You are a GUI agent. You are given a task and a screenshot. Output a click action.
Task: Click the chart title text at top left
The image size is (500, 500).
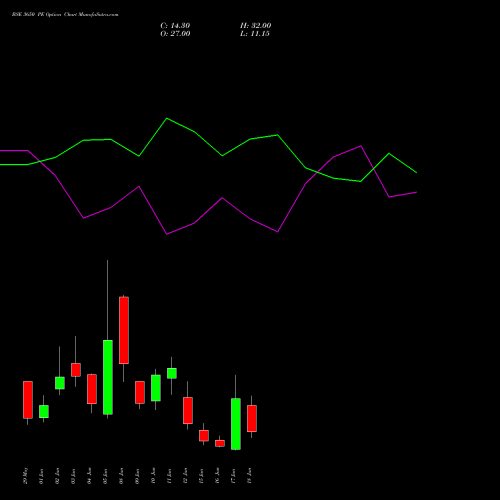click(65, 15)
